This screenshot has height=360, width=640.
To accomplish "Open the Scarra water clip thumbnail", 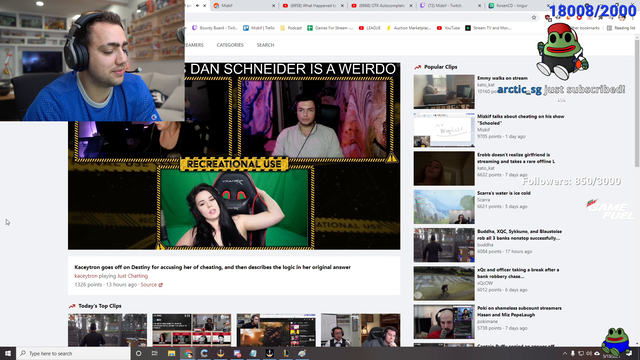I will [444, 207].
